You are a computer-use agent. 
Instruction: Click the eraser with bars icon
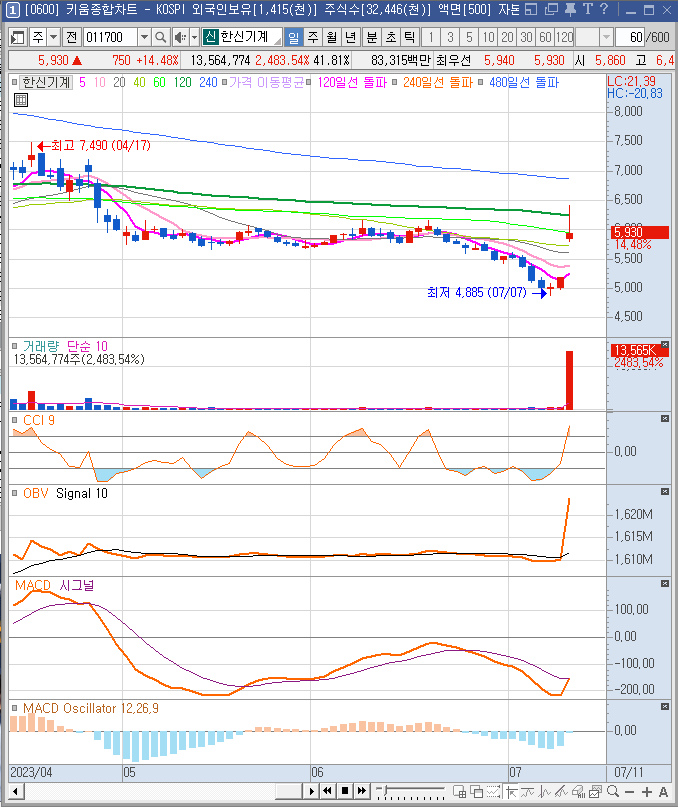click(579, 792)
